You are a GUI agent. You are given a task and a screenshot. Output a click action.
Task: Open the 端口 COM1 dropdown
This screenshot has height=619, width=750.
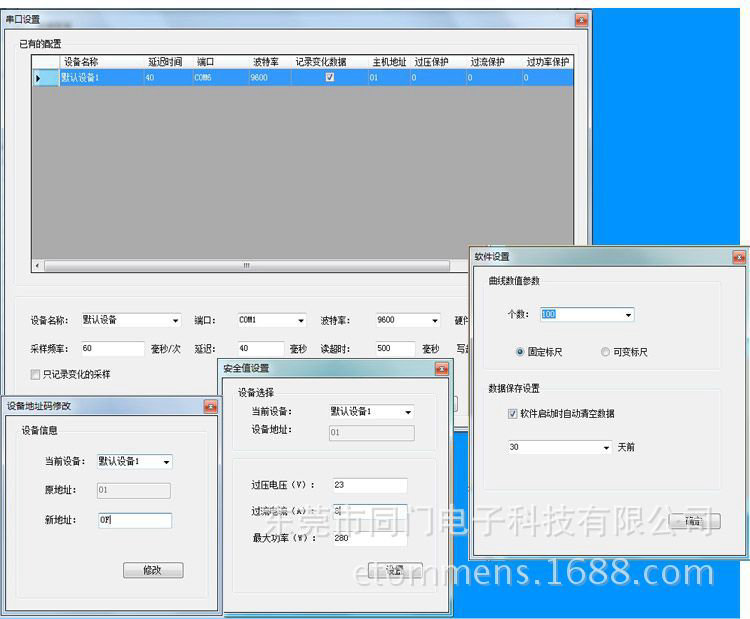[300, 321]
